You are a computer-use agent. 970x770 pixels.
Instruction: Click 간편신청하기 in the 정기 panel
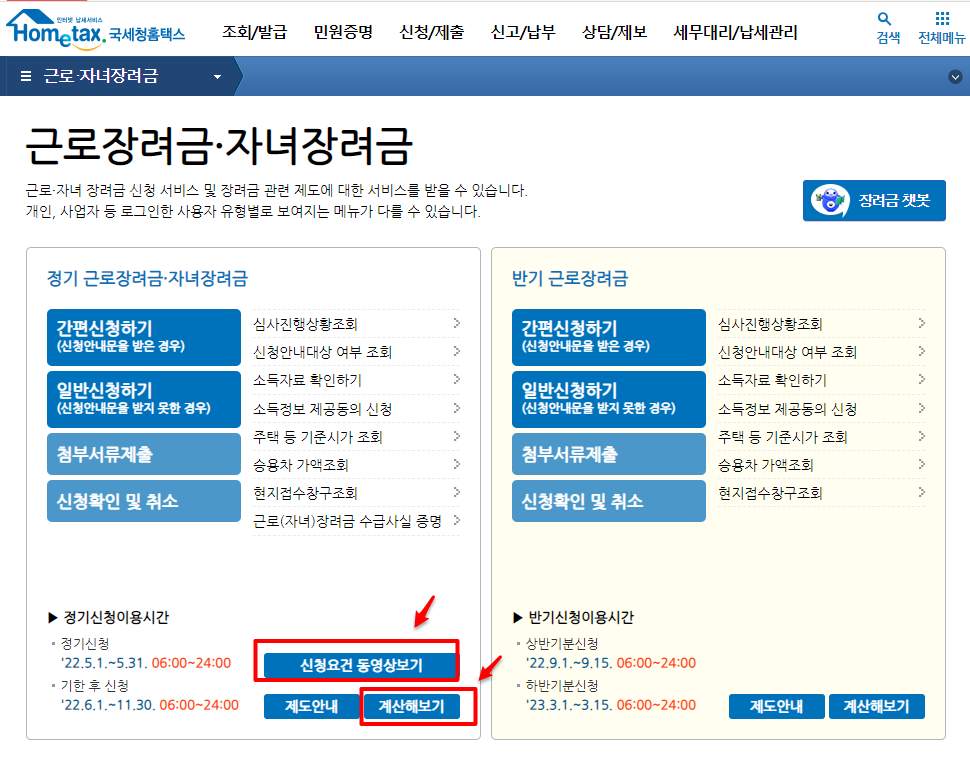click(x=144, y=337)
